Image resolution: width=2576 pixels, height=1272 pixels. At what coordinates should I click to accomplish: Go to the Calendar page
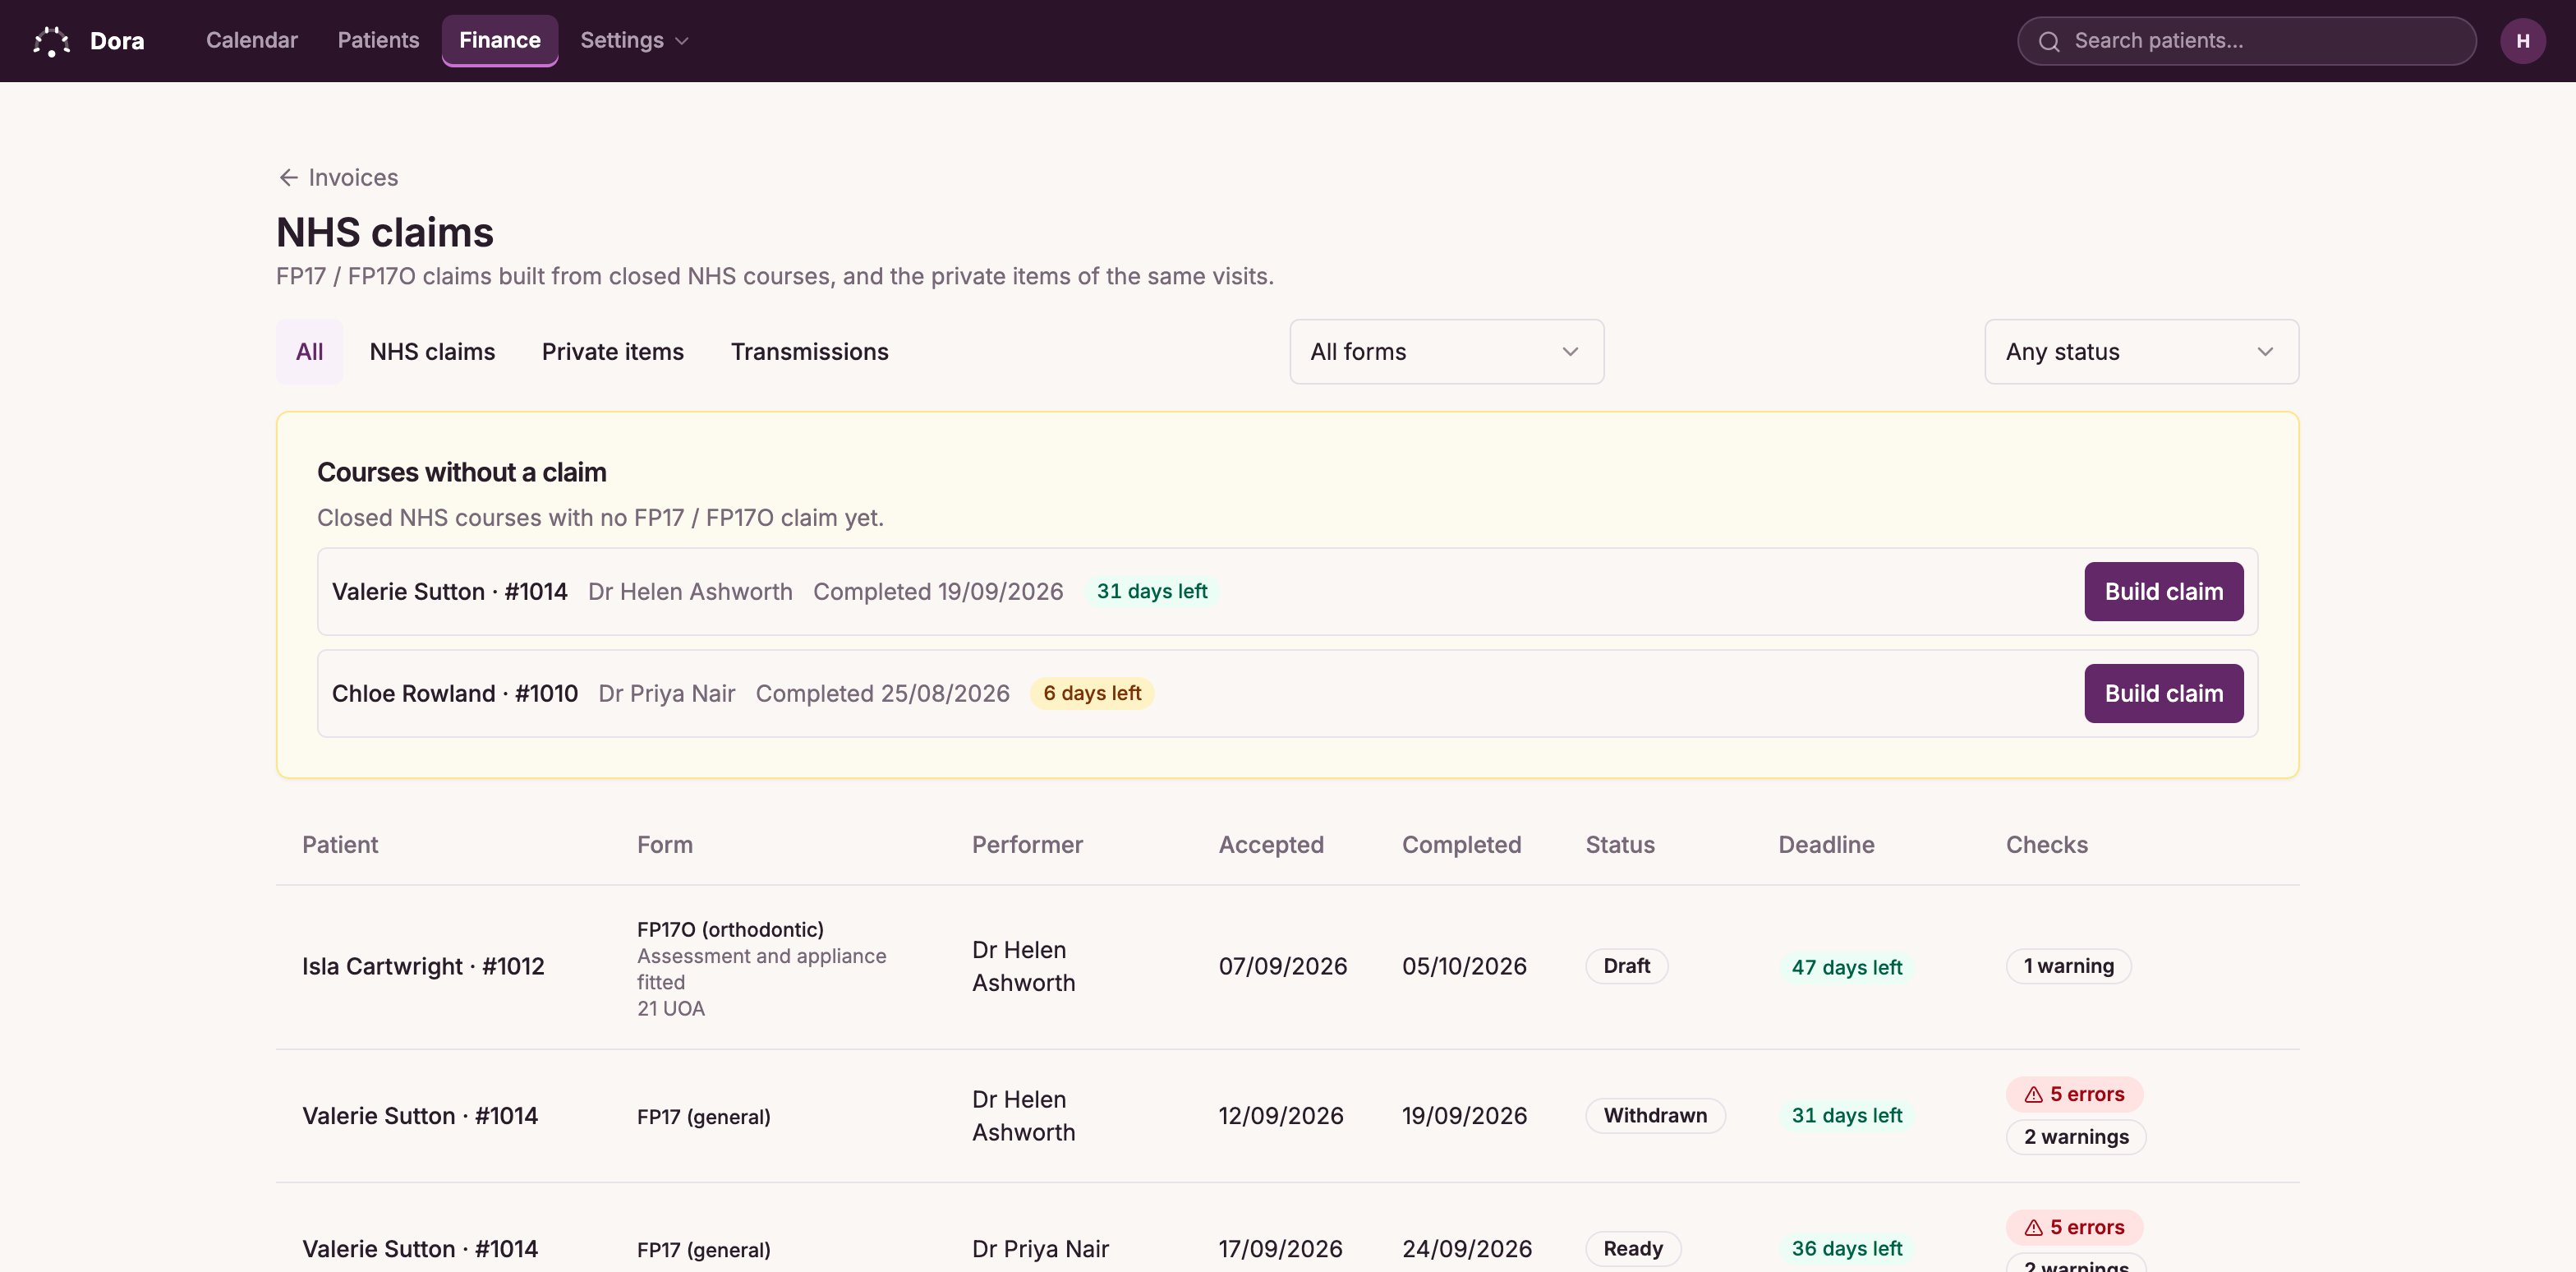pyautogui.click(x=252, y=41)
